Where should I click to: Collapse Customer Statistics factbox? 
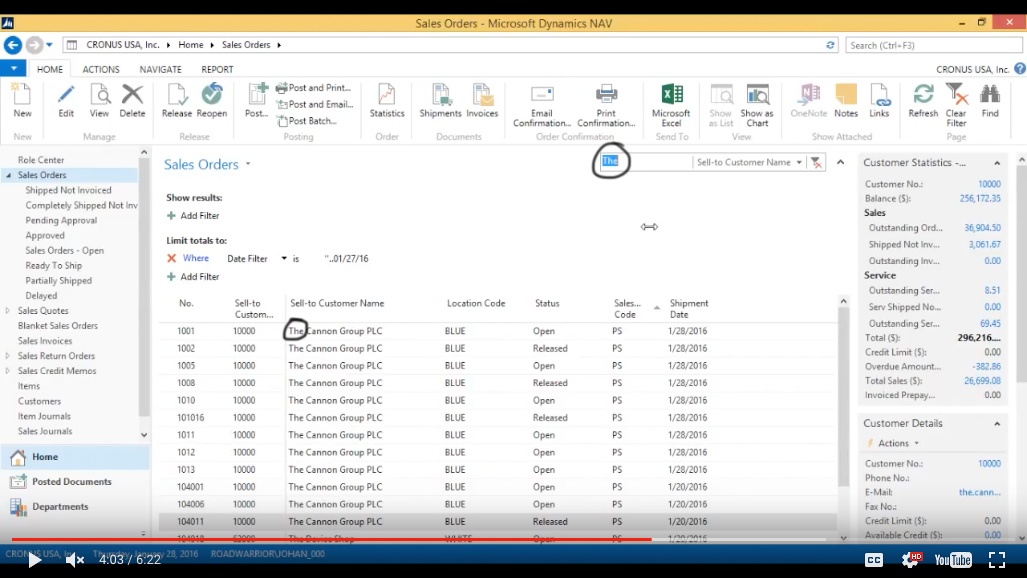(997, 163)
